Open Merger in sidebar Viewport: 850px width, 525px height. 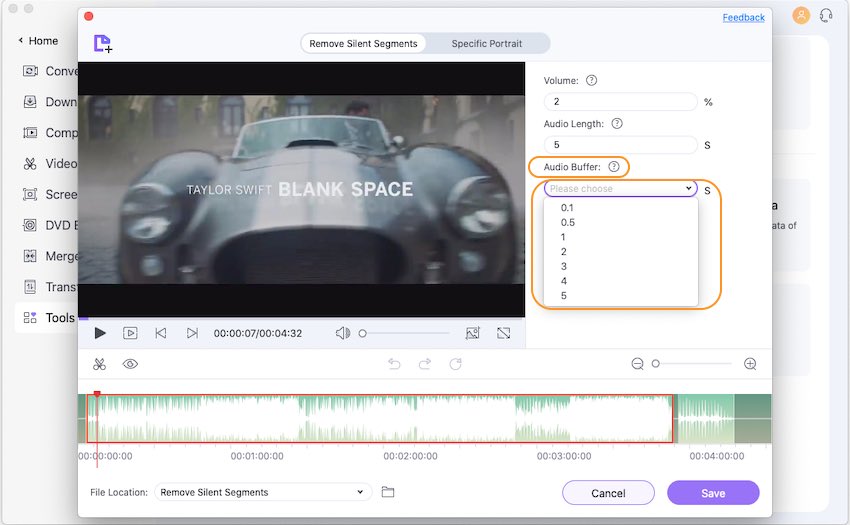click(x=50, y=256)
